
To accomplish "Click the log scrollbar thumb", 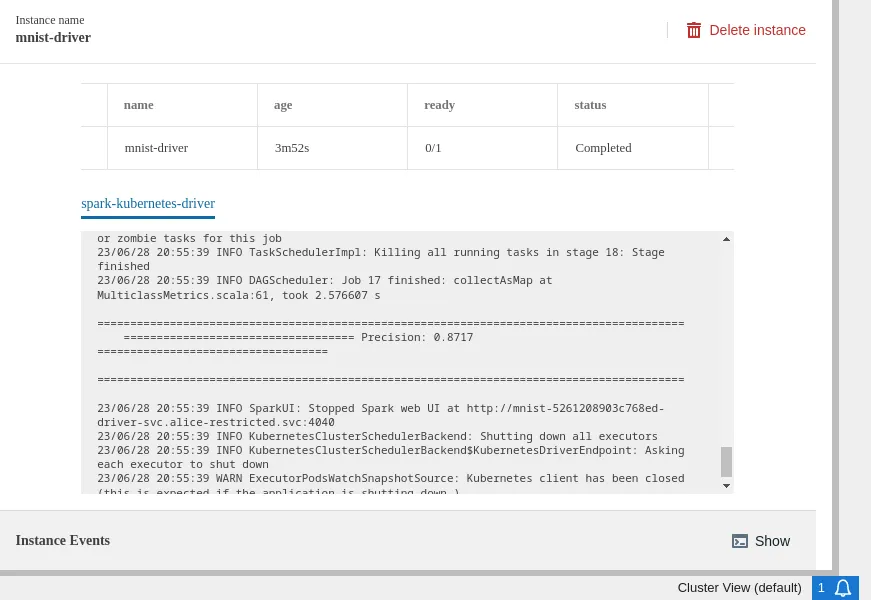I will point(726,462).
